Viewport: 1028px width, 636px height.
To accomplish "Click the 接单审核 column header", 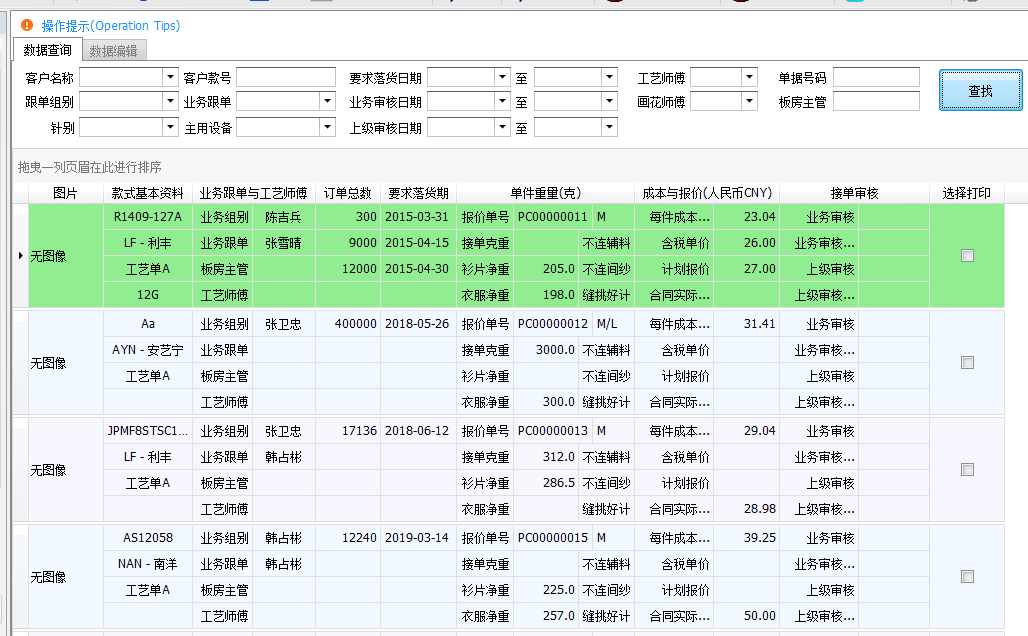I will (854, 193).
